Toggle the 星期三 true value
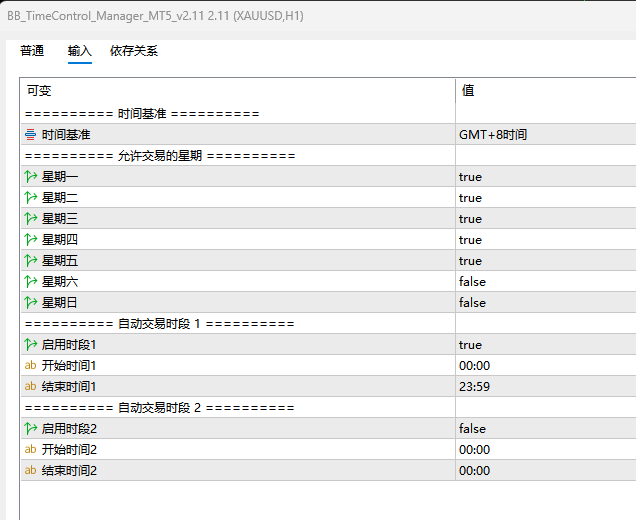The height and width of the screenshot is (520, 636). [x=470, y=219]
